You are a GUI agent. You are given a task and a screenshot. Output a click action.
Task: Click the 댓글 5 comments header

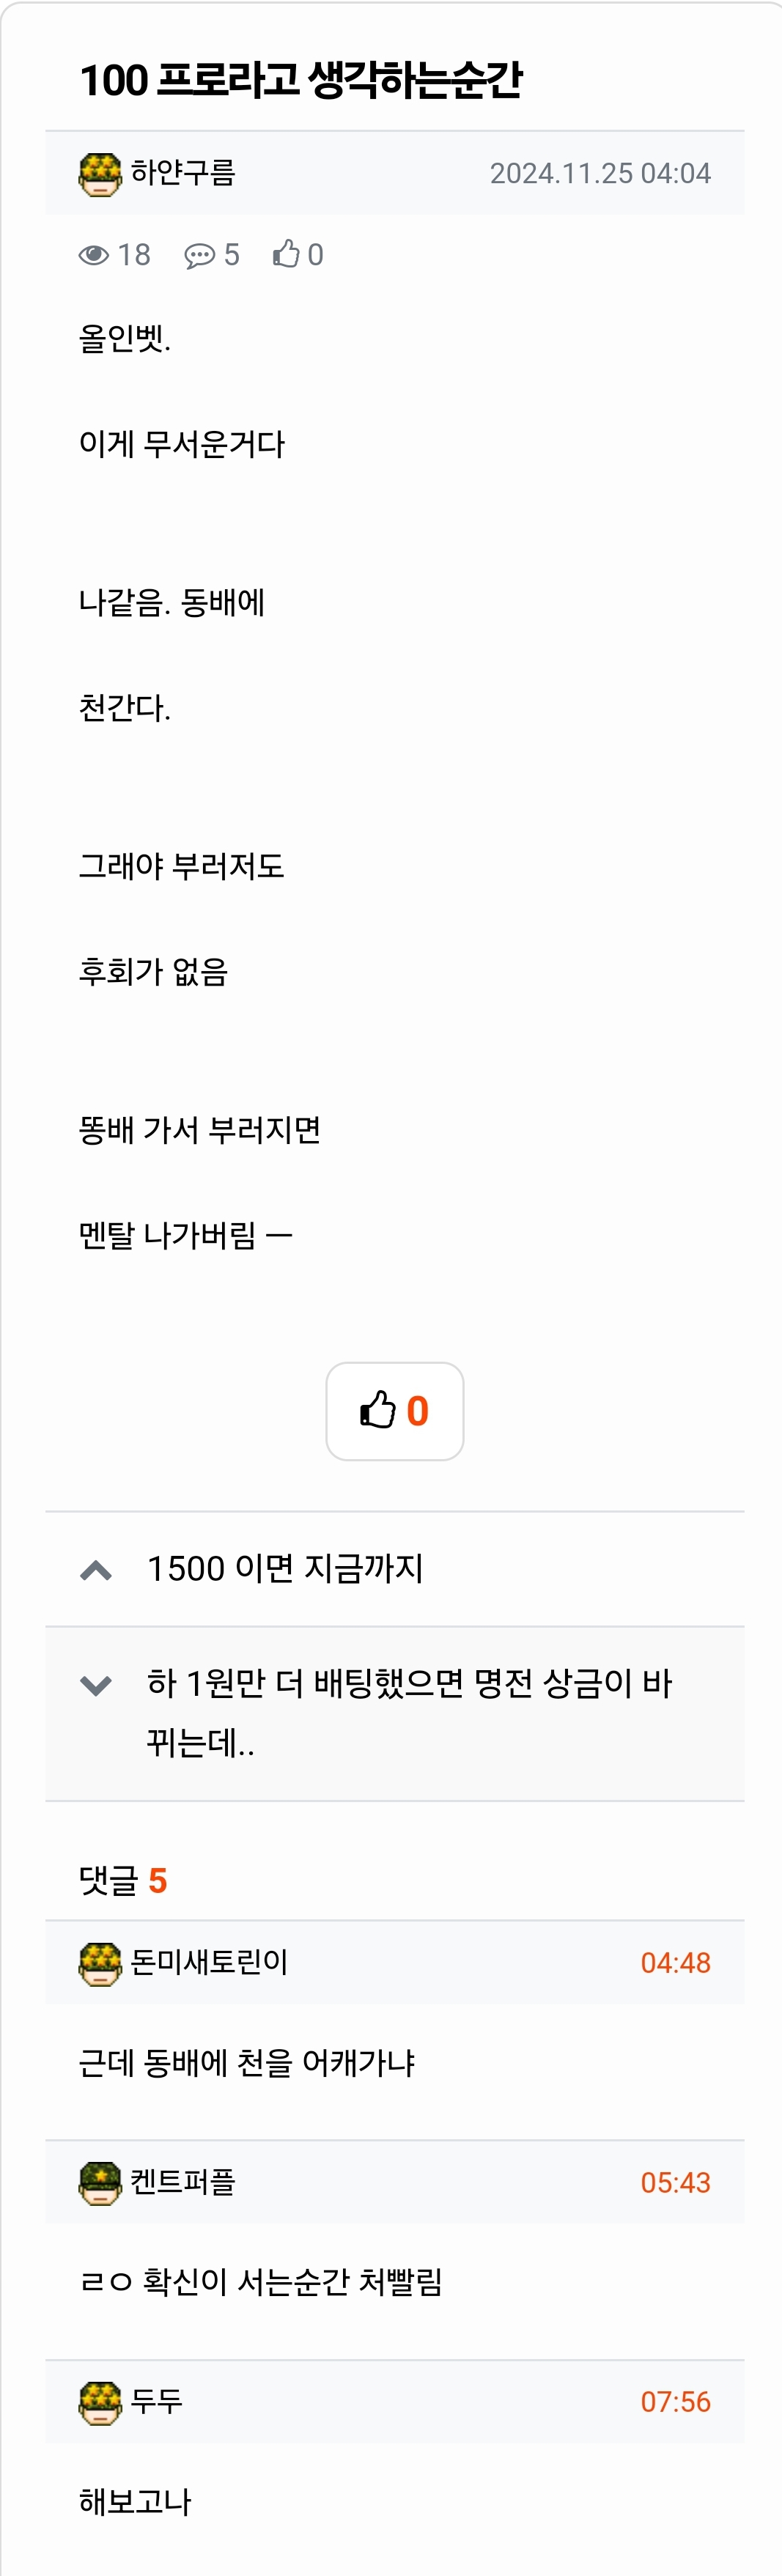click(x=123, y=1881)
